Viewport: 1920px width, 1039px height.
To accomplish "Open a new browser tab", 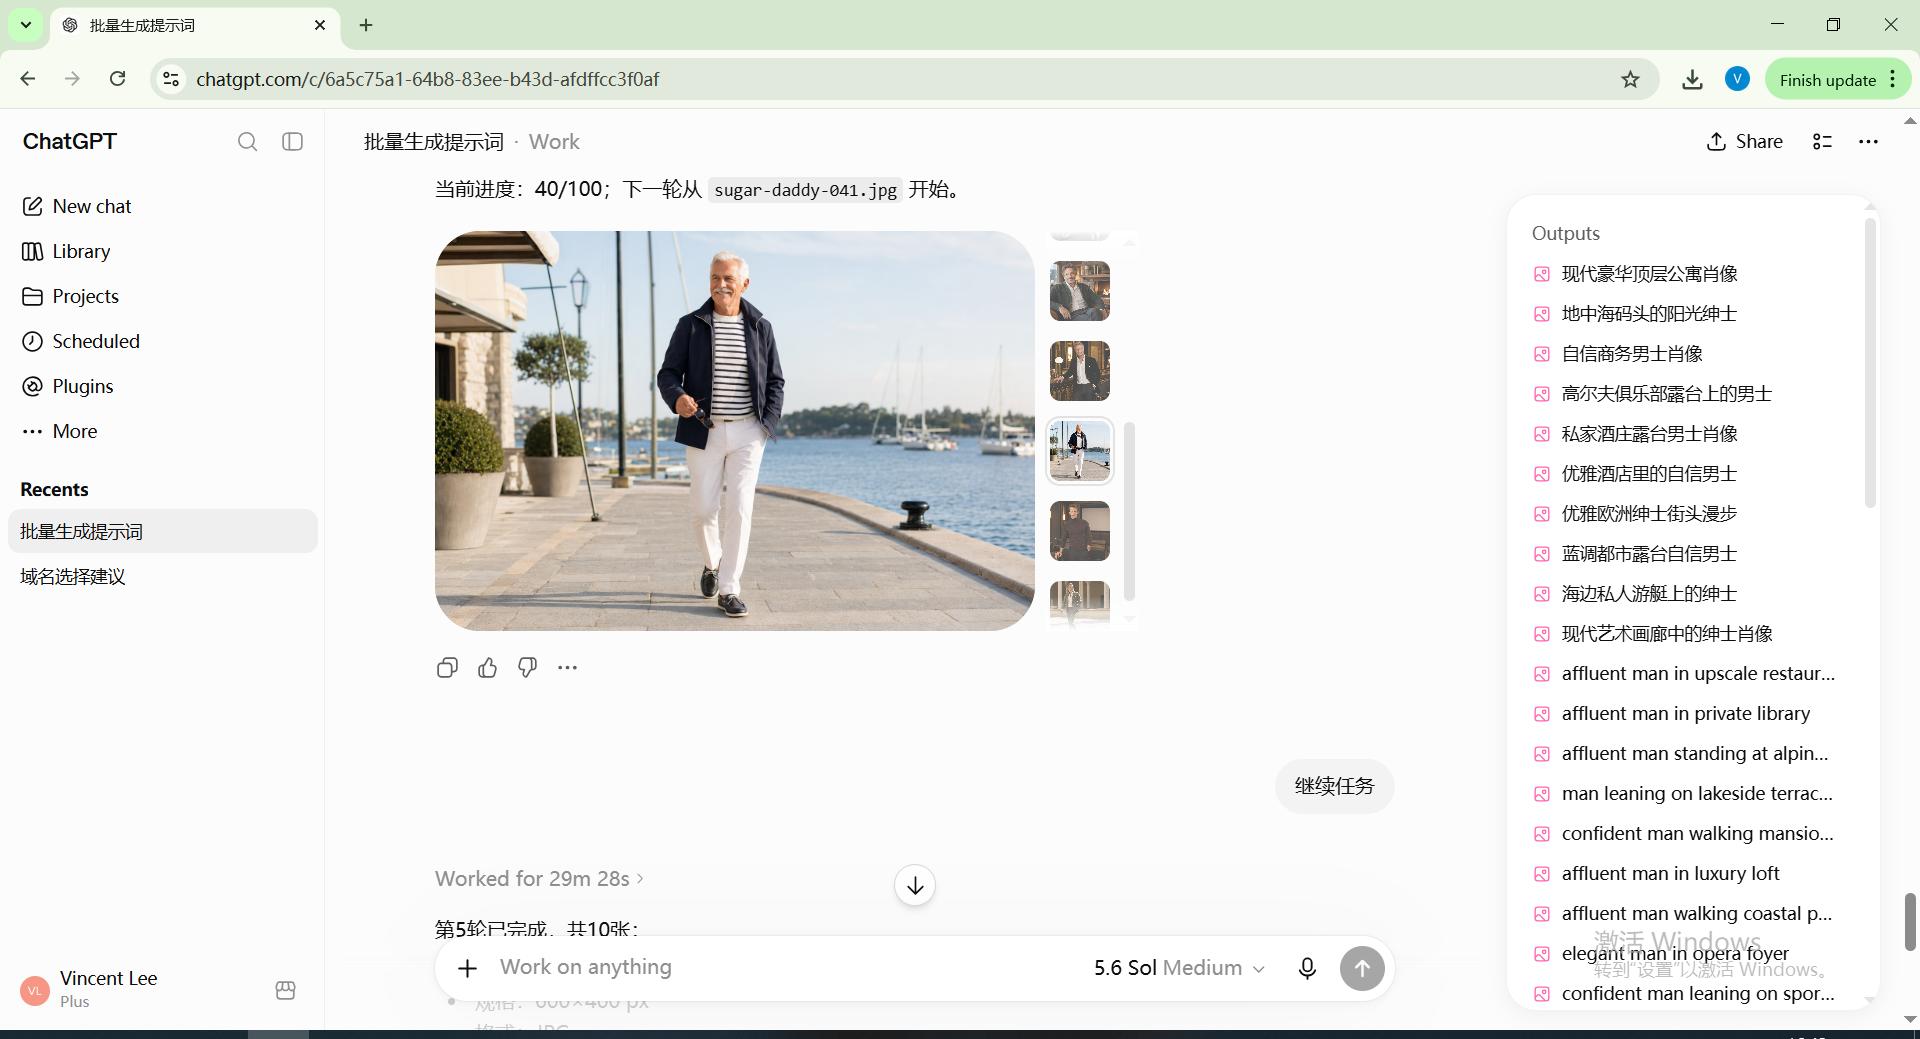I will click(x=366, y=25).
